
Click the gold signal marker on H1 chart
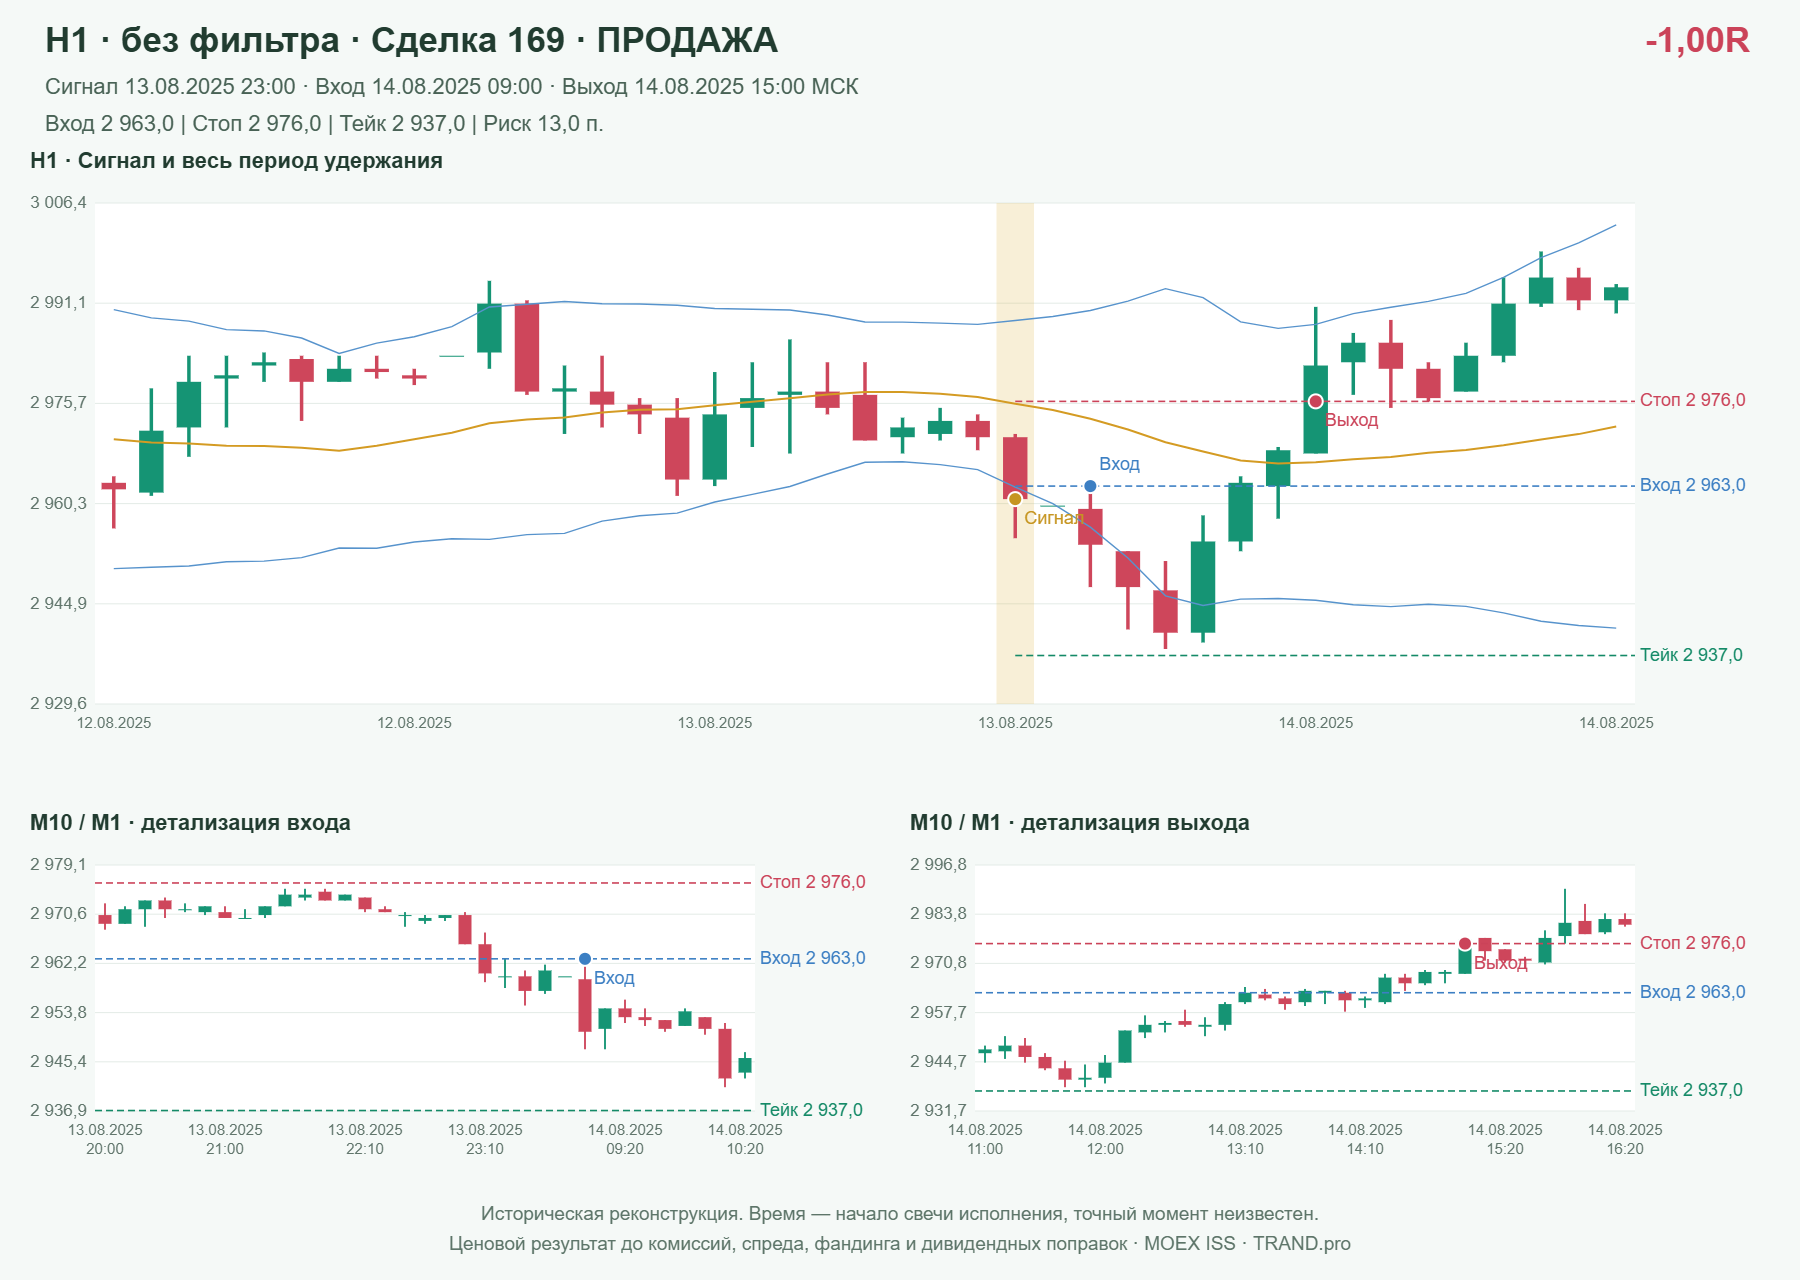coord(1015,499)
